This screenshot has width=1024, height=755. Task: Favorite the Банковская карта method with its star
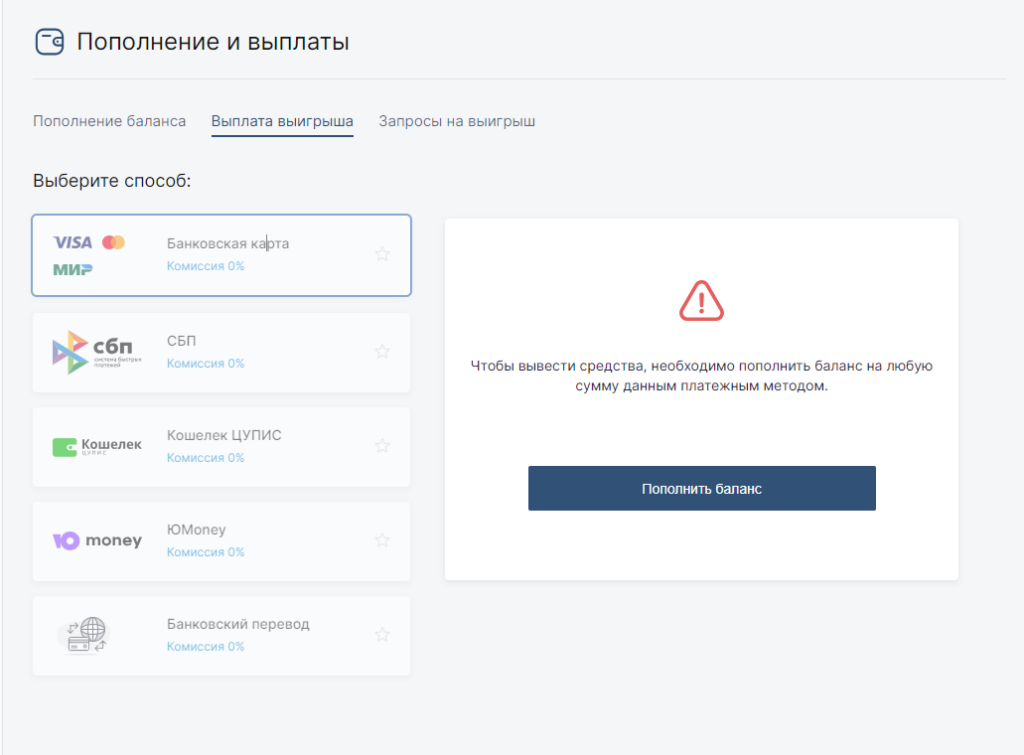point(382,254)
